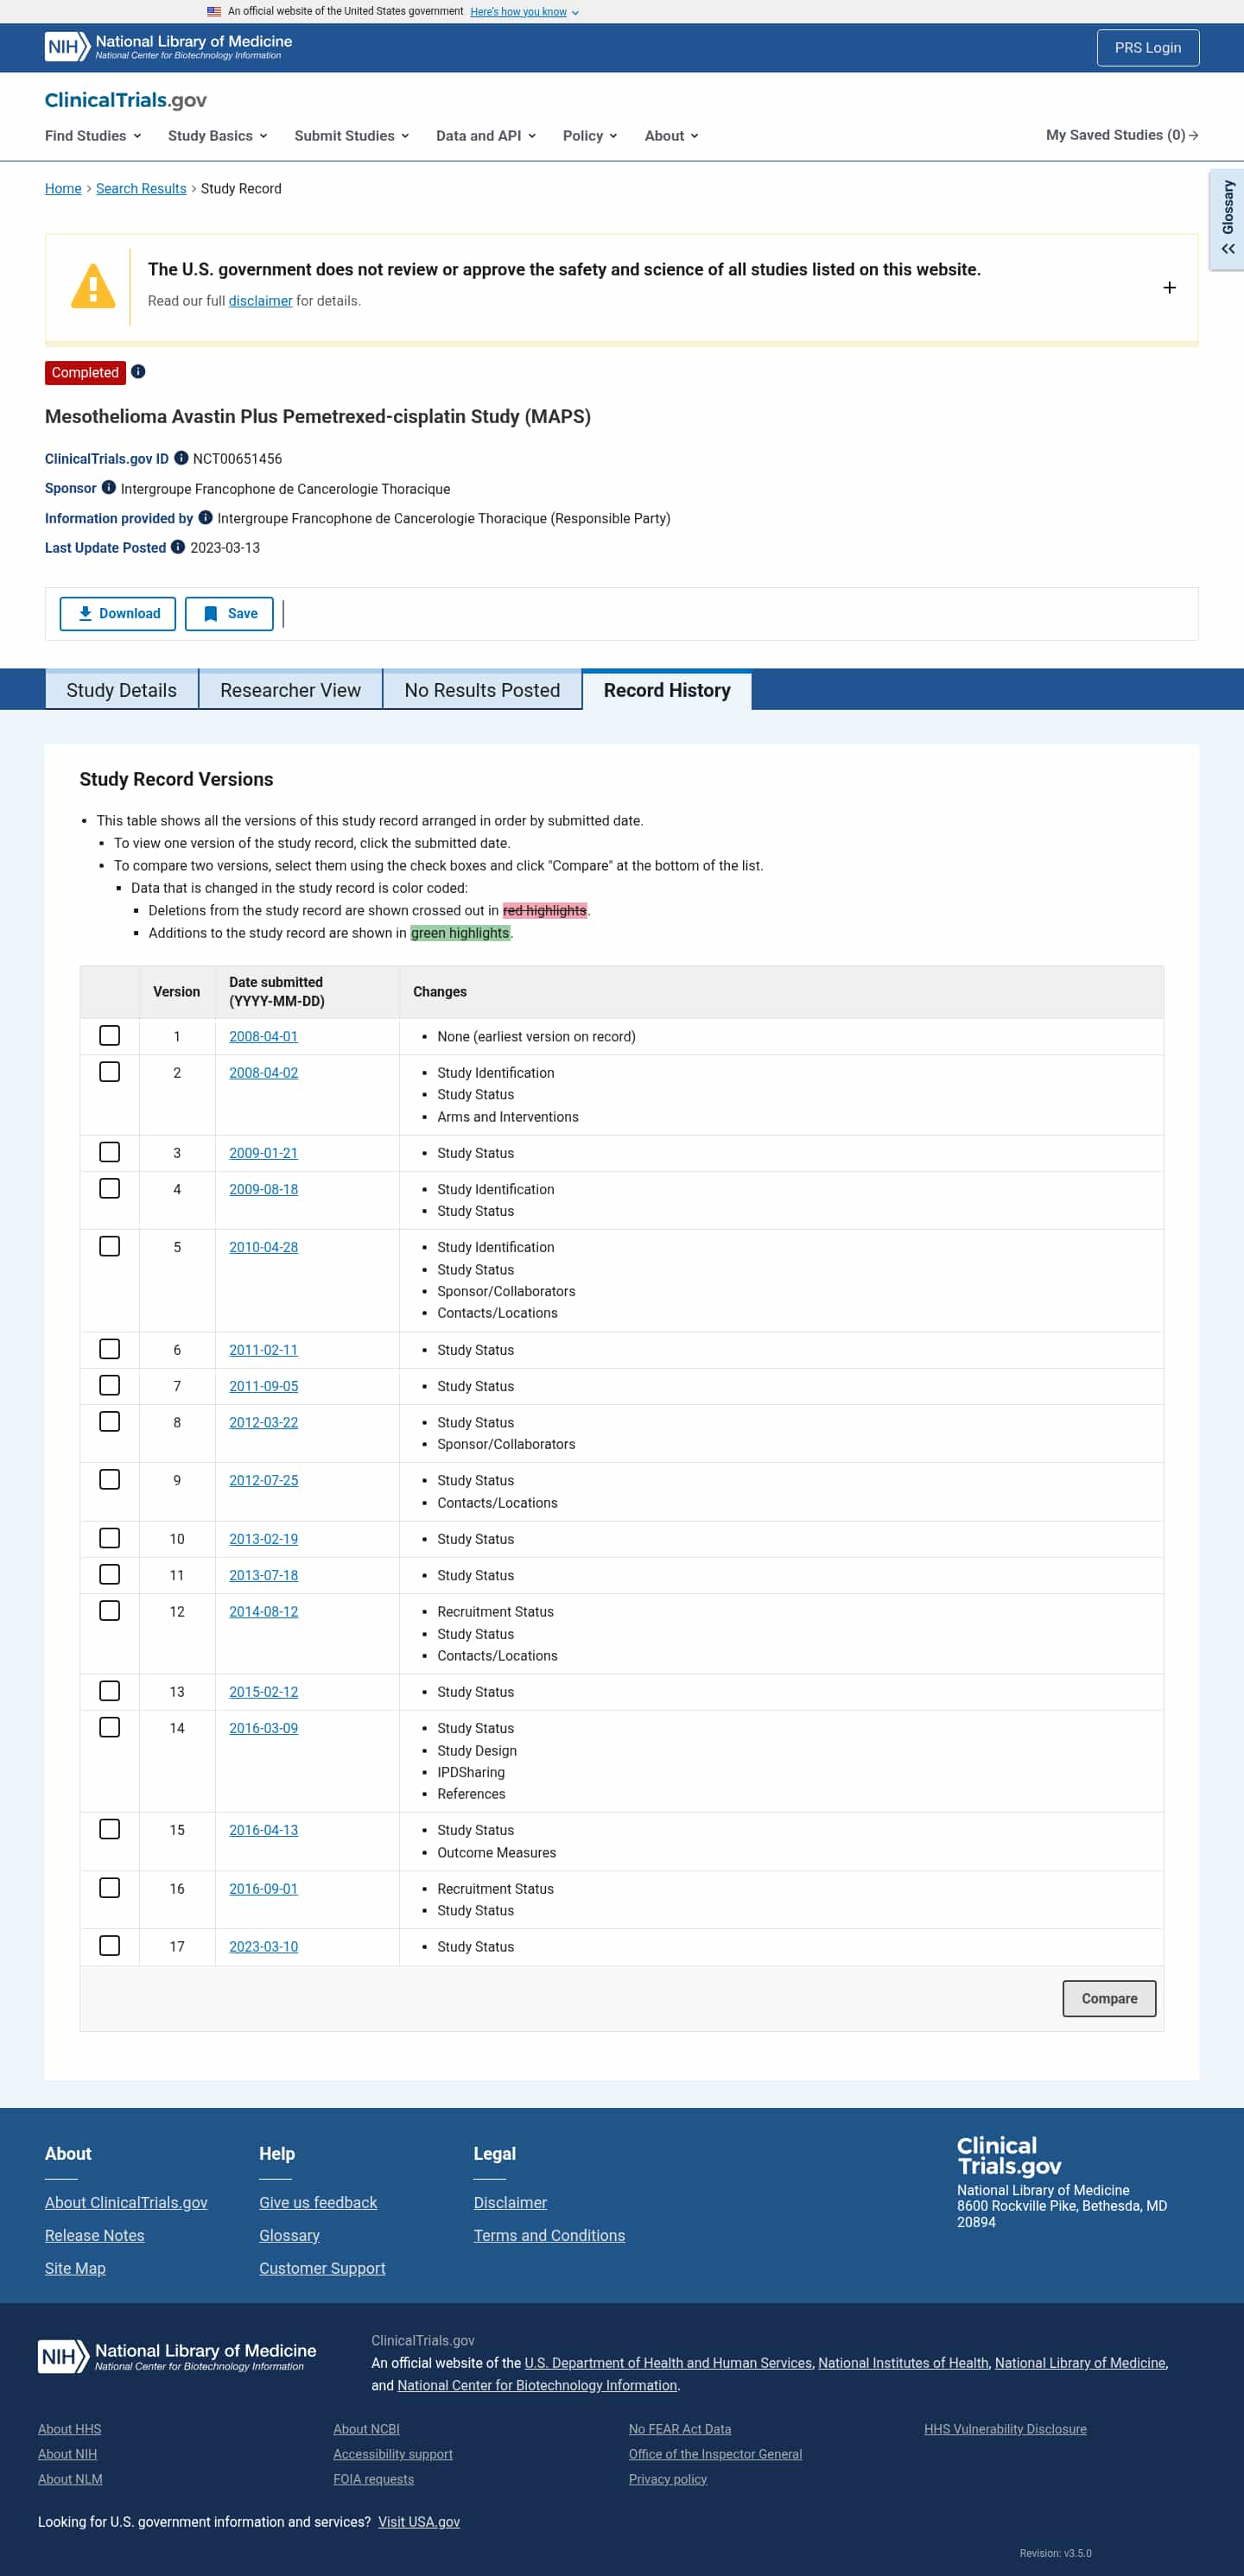Click the info icon next to Completed status
This screenshot has height=2576, width=1244.
click(x=138, y=372)
